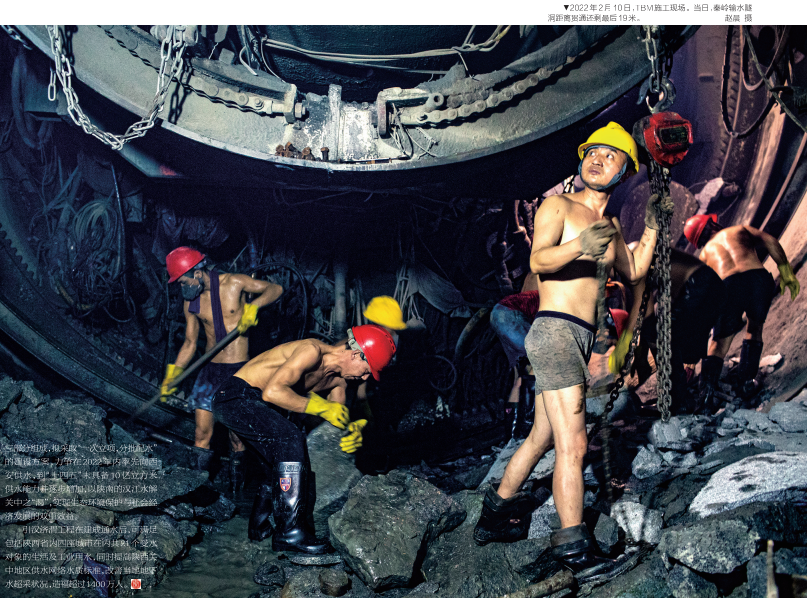Image resolution: width=808 pixels, height=599 pixels.
Task: Click the black triangle marker before the caption
Action: [x=566, y=7]
